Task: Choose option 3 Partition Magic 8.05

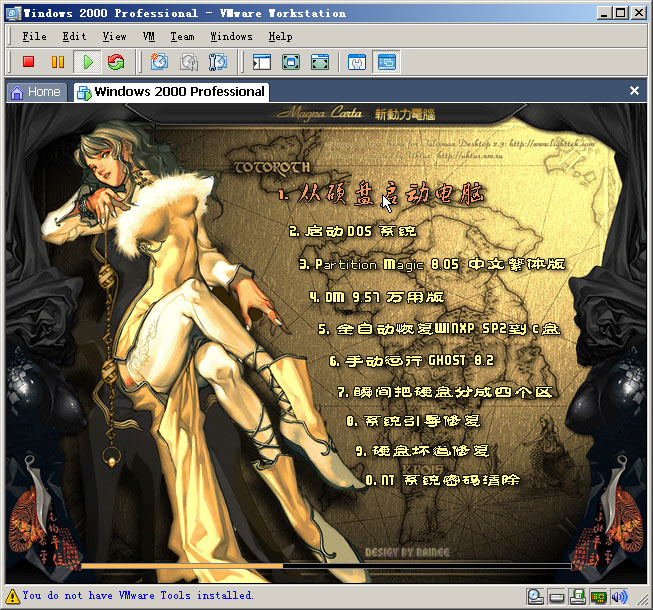Action: (x=432, y=264)
